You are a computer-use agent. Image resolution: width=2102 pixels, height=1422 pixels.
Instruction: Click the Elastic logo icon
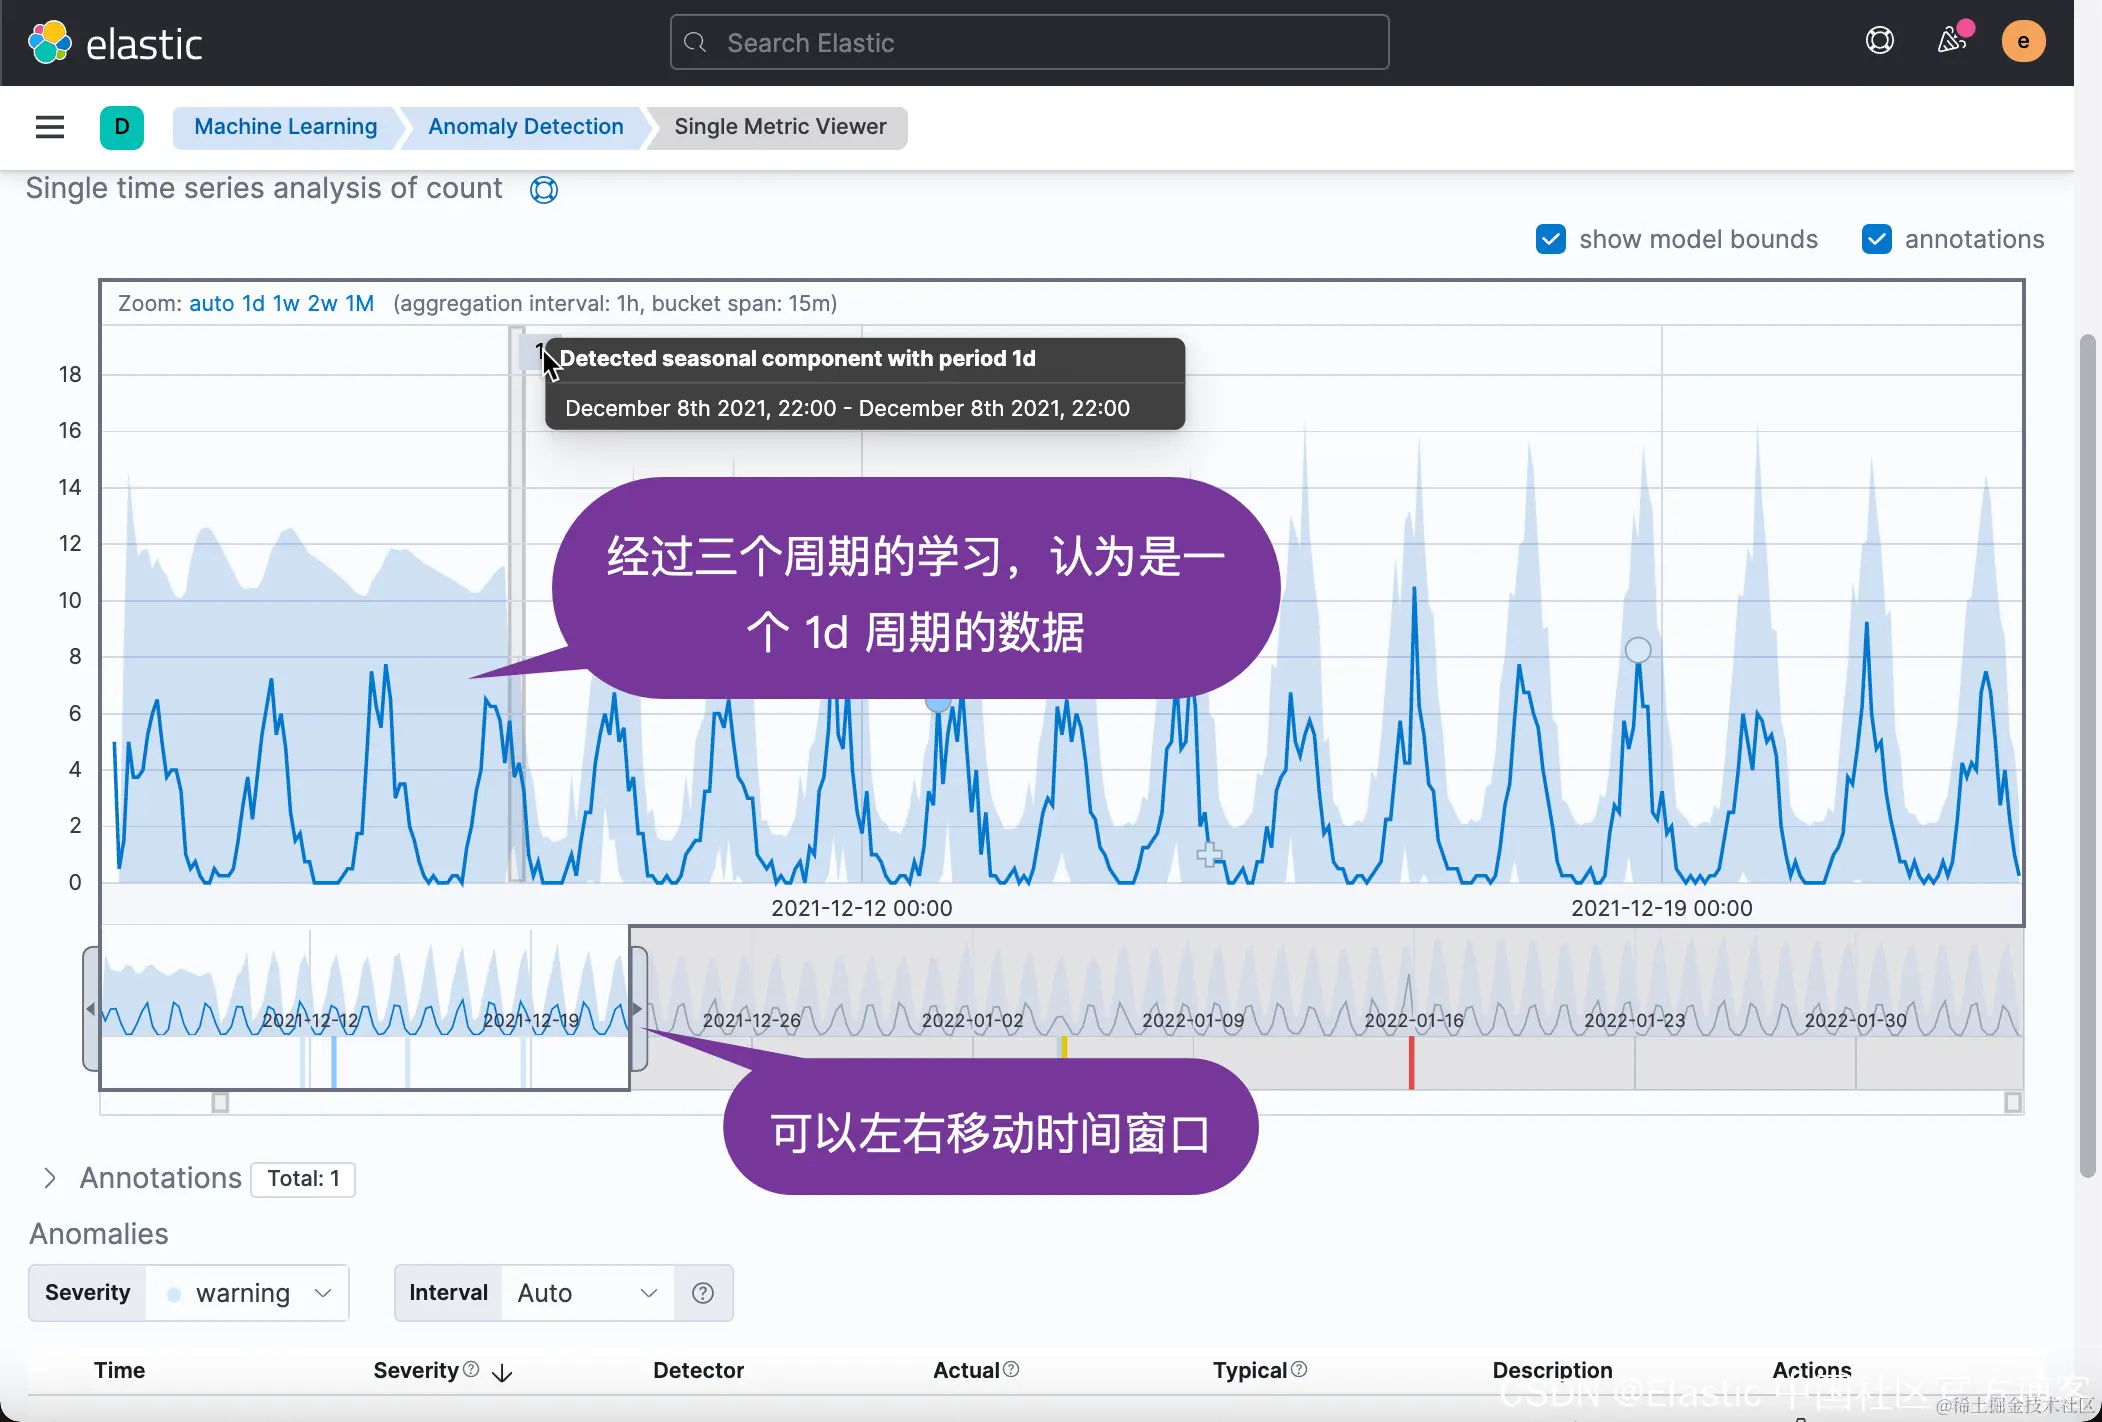(49, 43)
